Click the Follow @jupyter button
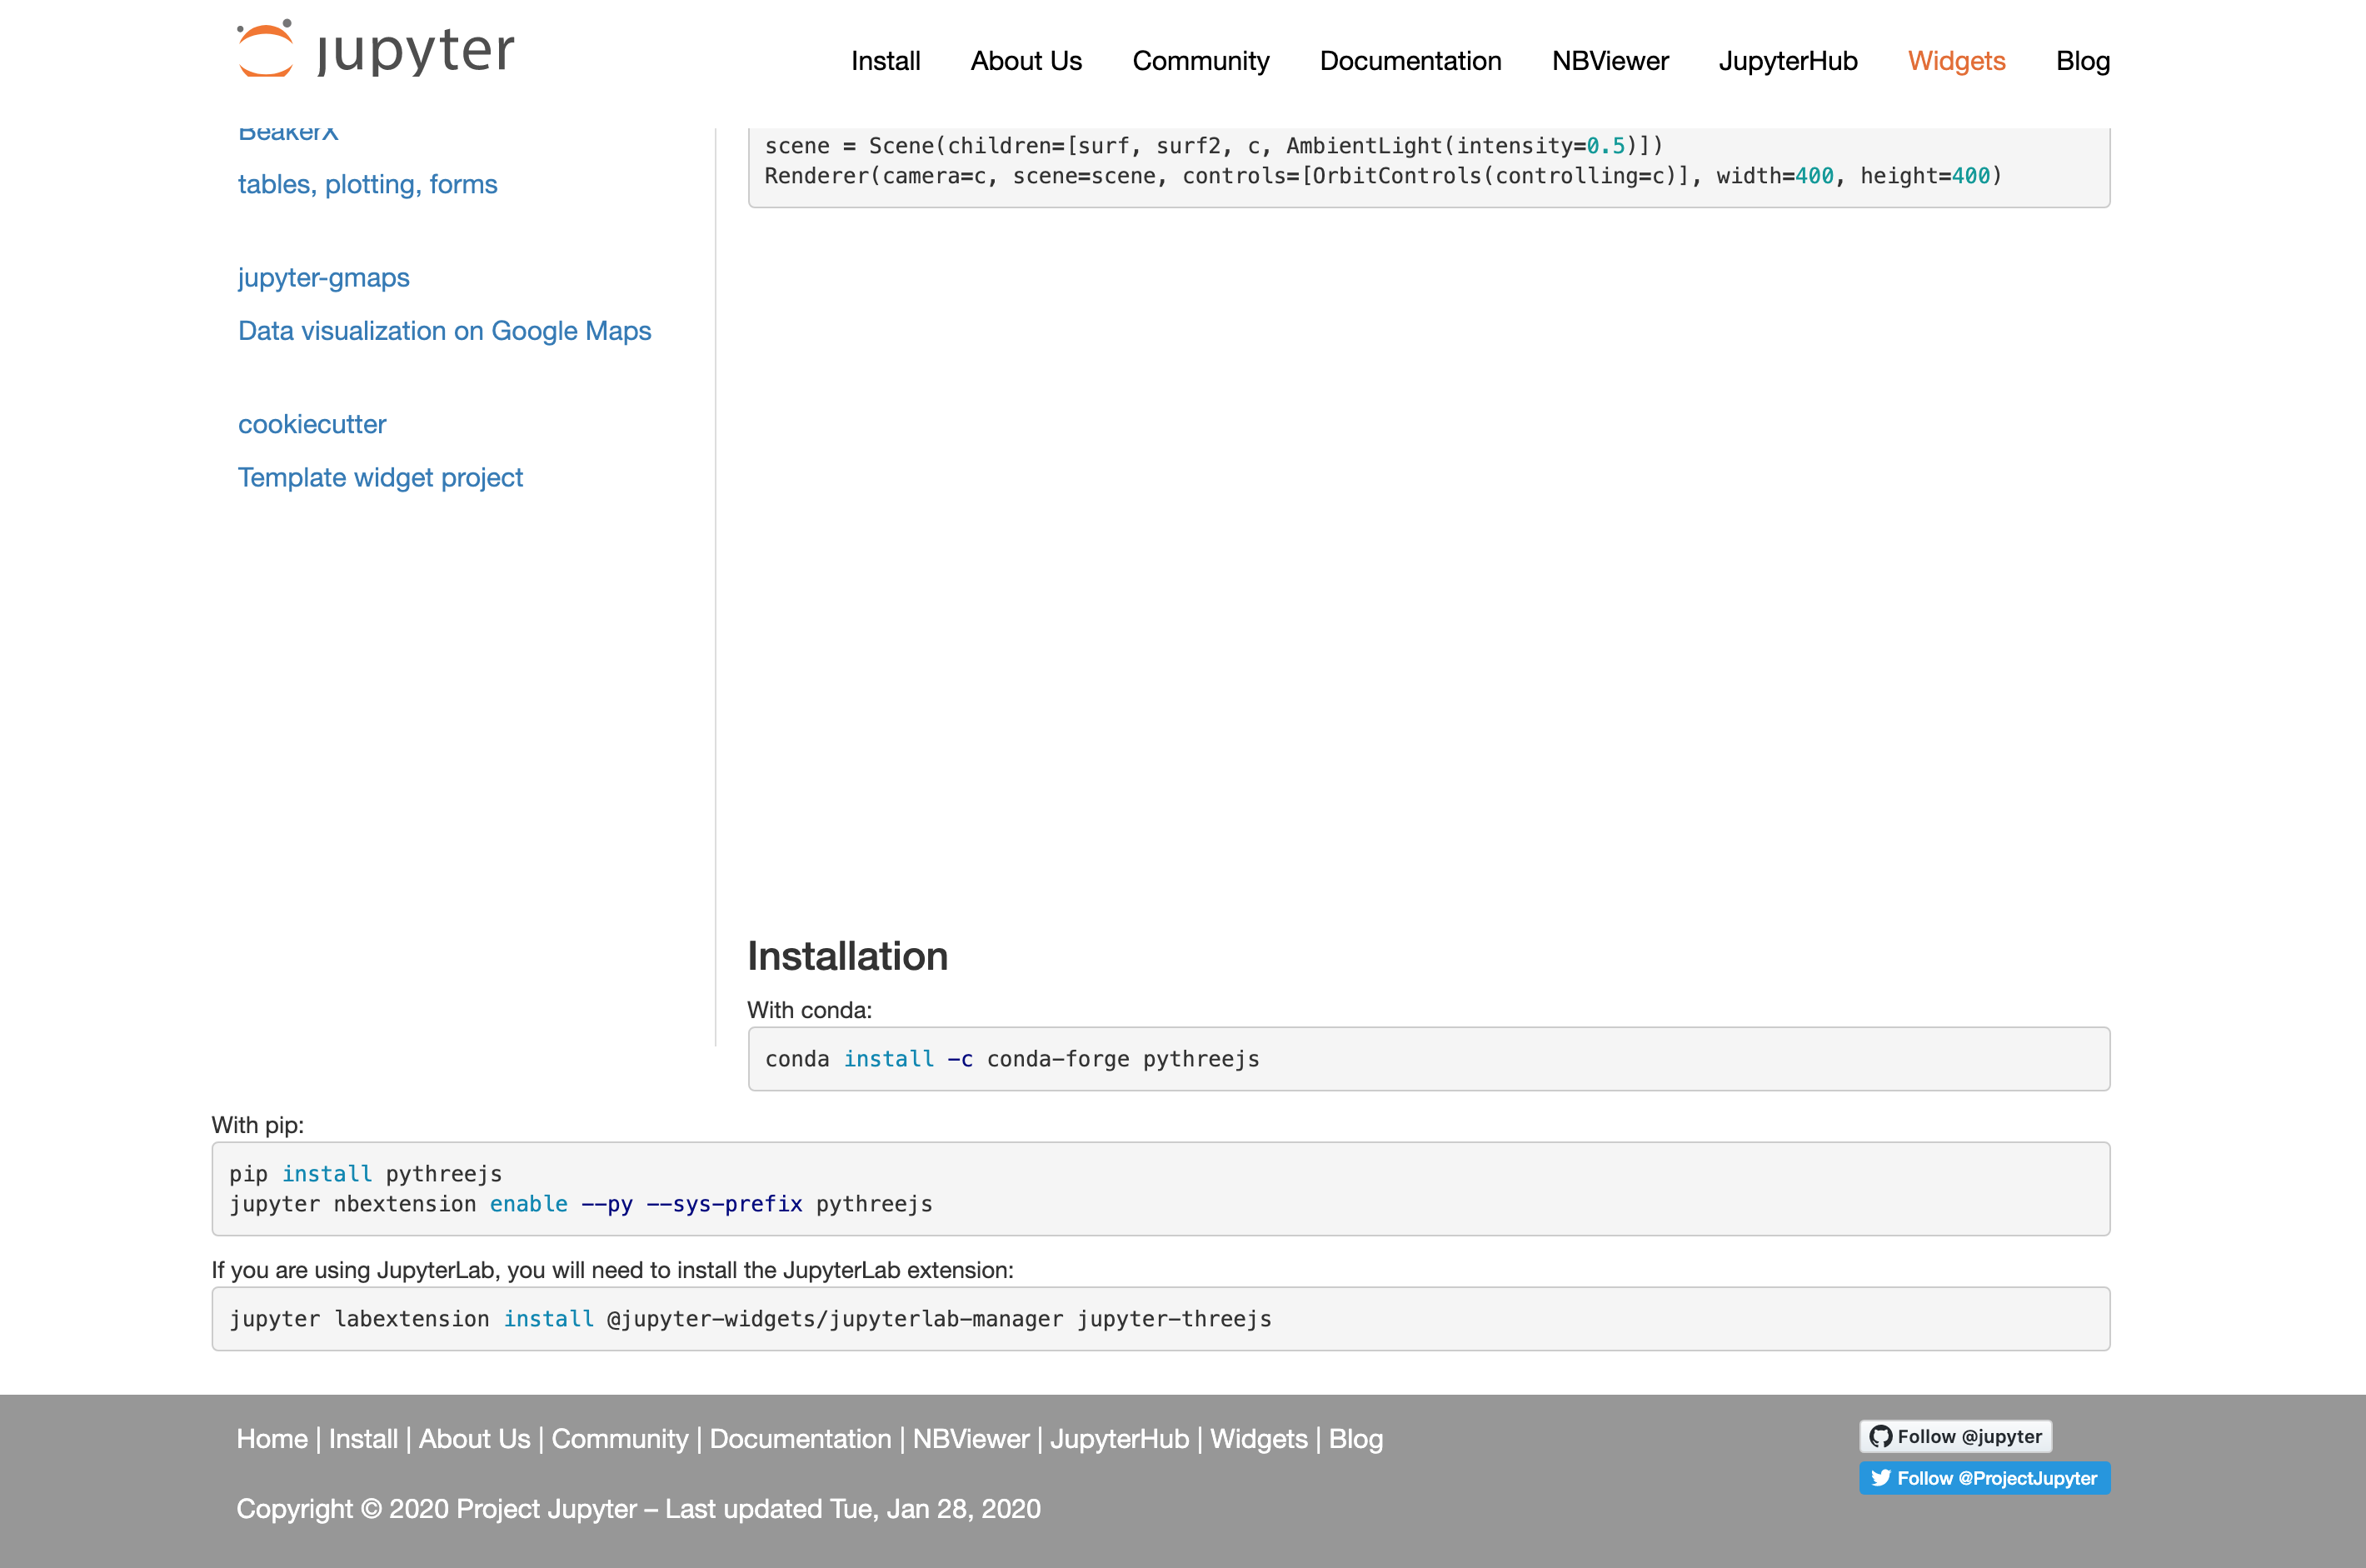The width and height of the screenshot is (2366, 1568). pos(1955,1436)
